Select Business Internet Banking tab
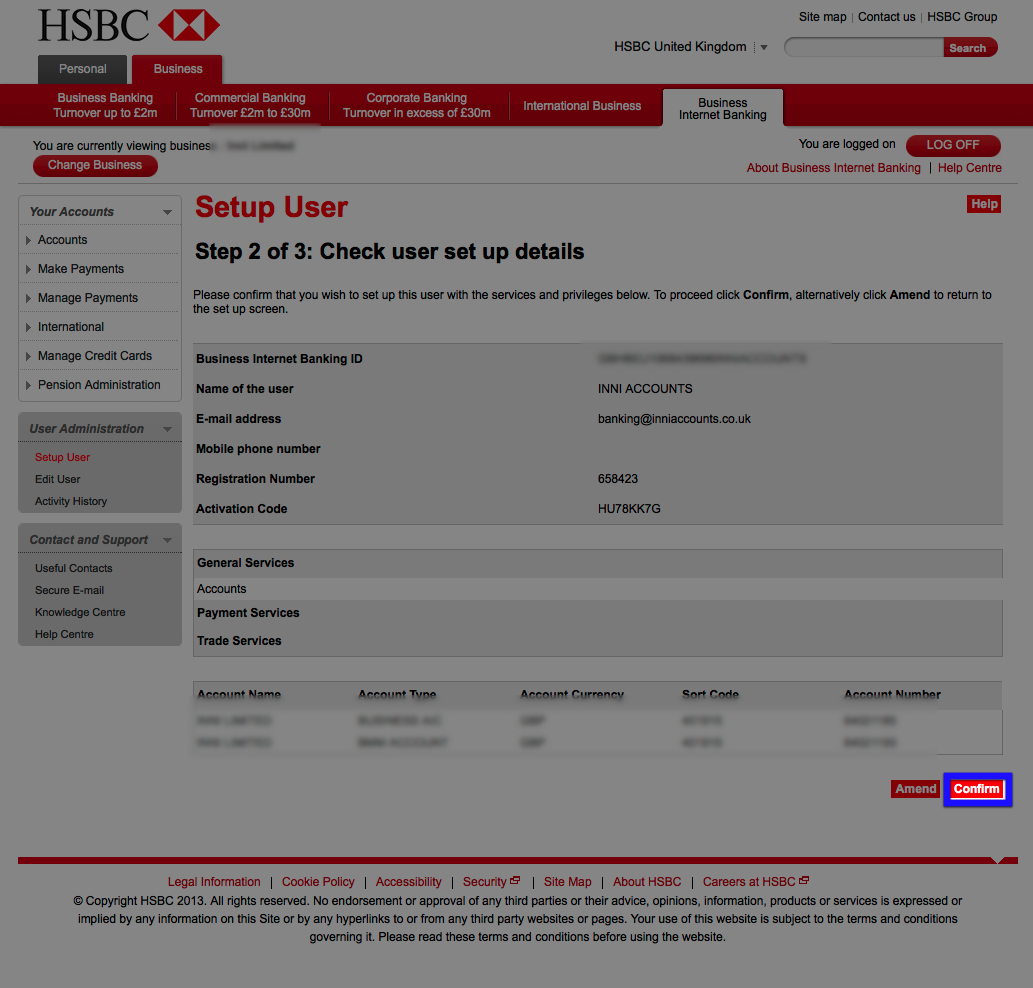The width and height of the screenshot is (1033, 988). pyautogui.click(x=723, y=109)
